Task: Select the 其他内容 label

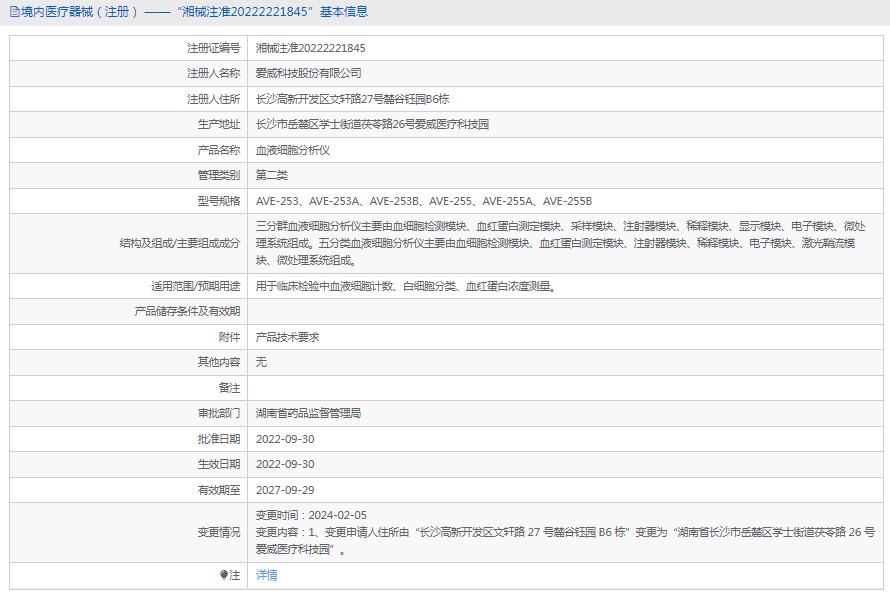Action: click(x=219, y=362)
